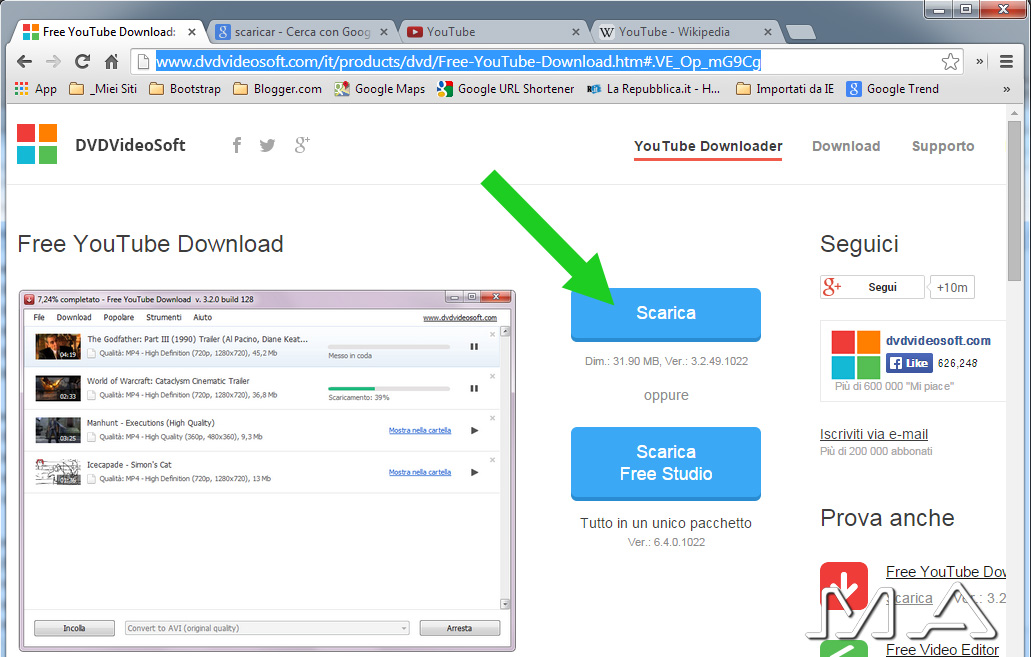Click the Google+ Segui button

click(x=872, y=287)
